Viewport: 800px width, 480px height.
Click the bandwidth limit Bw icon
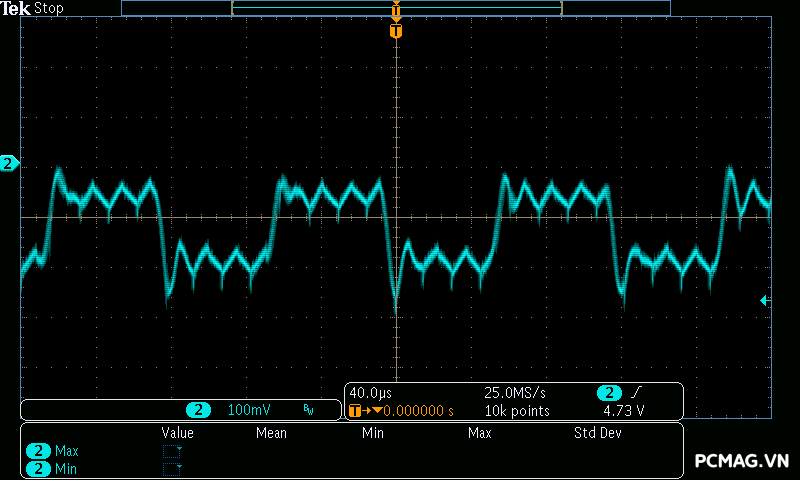pyautogui.click(x=308, y=410)
